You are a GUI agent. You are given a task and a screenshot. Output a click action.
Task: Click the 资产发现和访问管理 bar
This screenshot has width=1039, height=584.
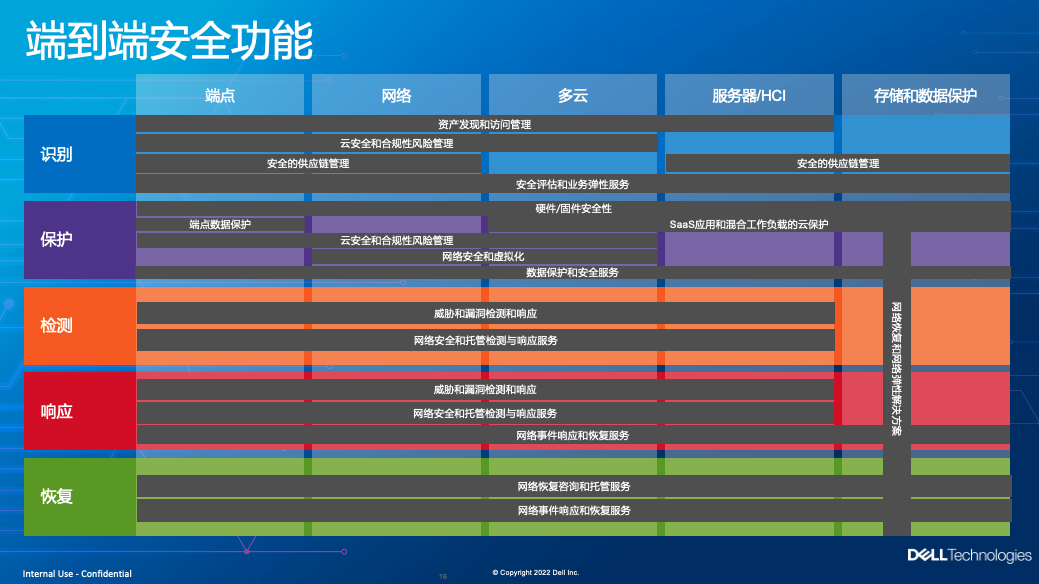(x=484, y=124)
